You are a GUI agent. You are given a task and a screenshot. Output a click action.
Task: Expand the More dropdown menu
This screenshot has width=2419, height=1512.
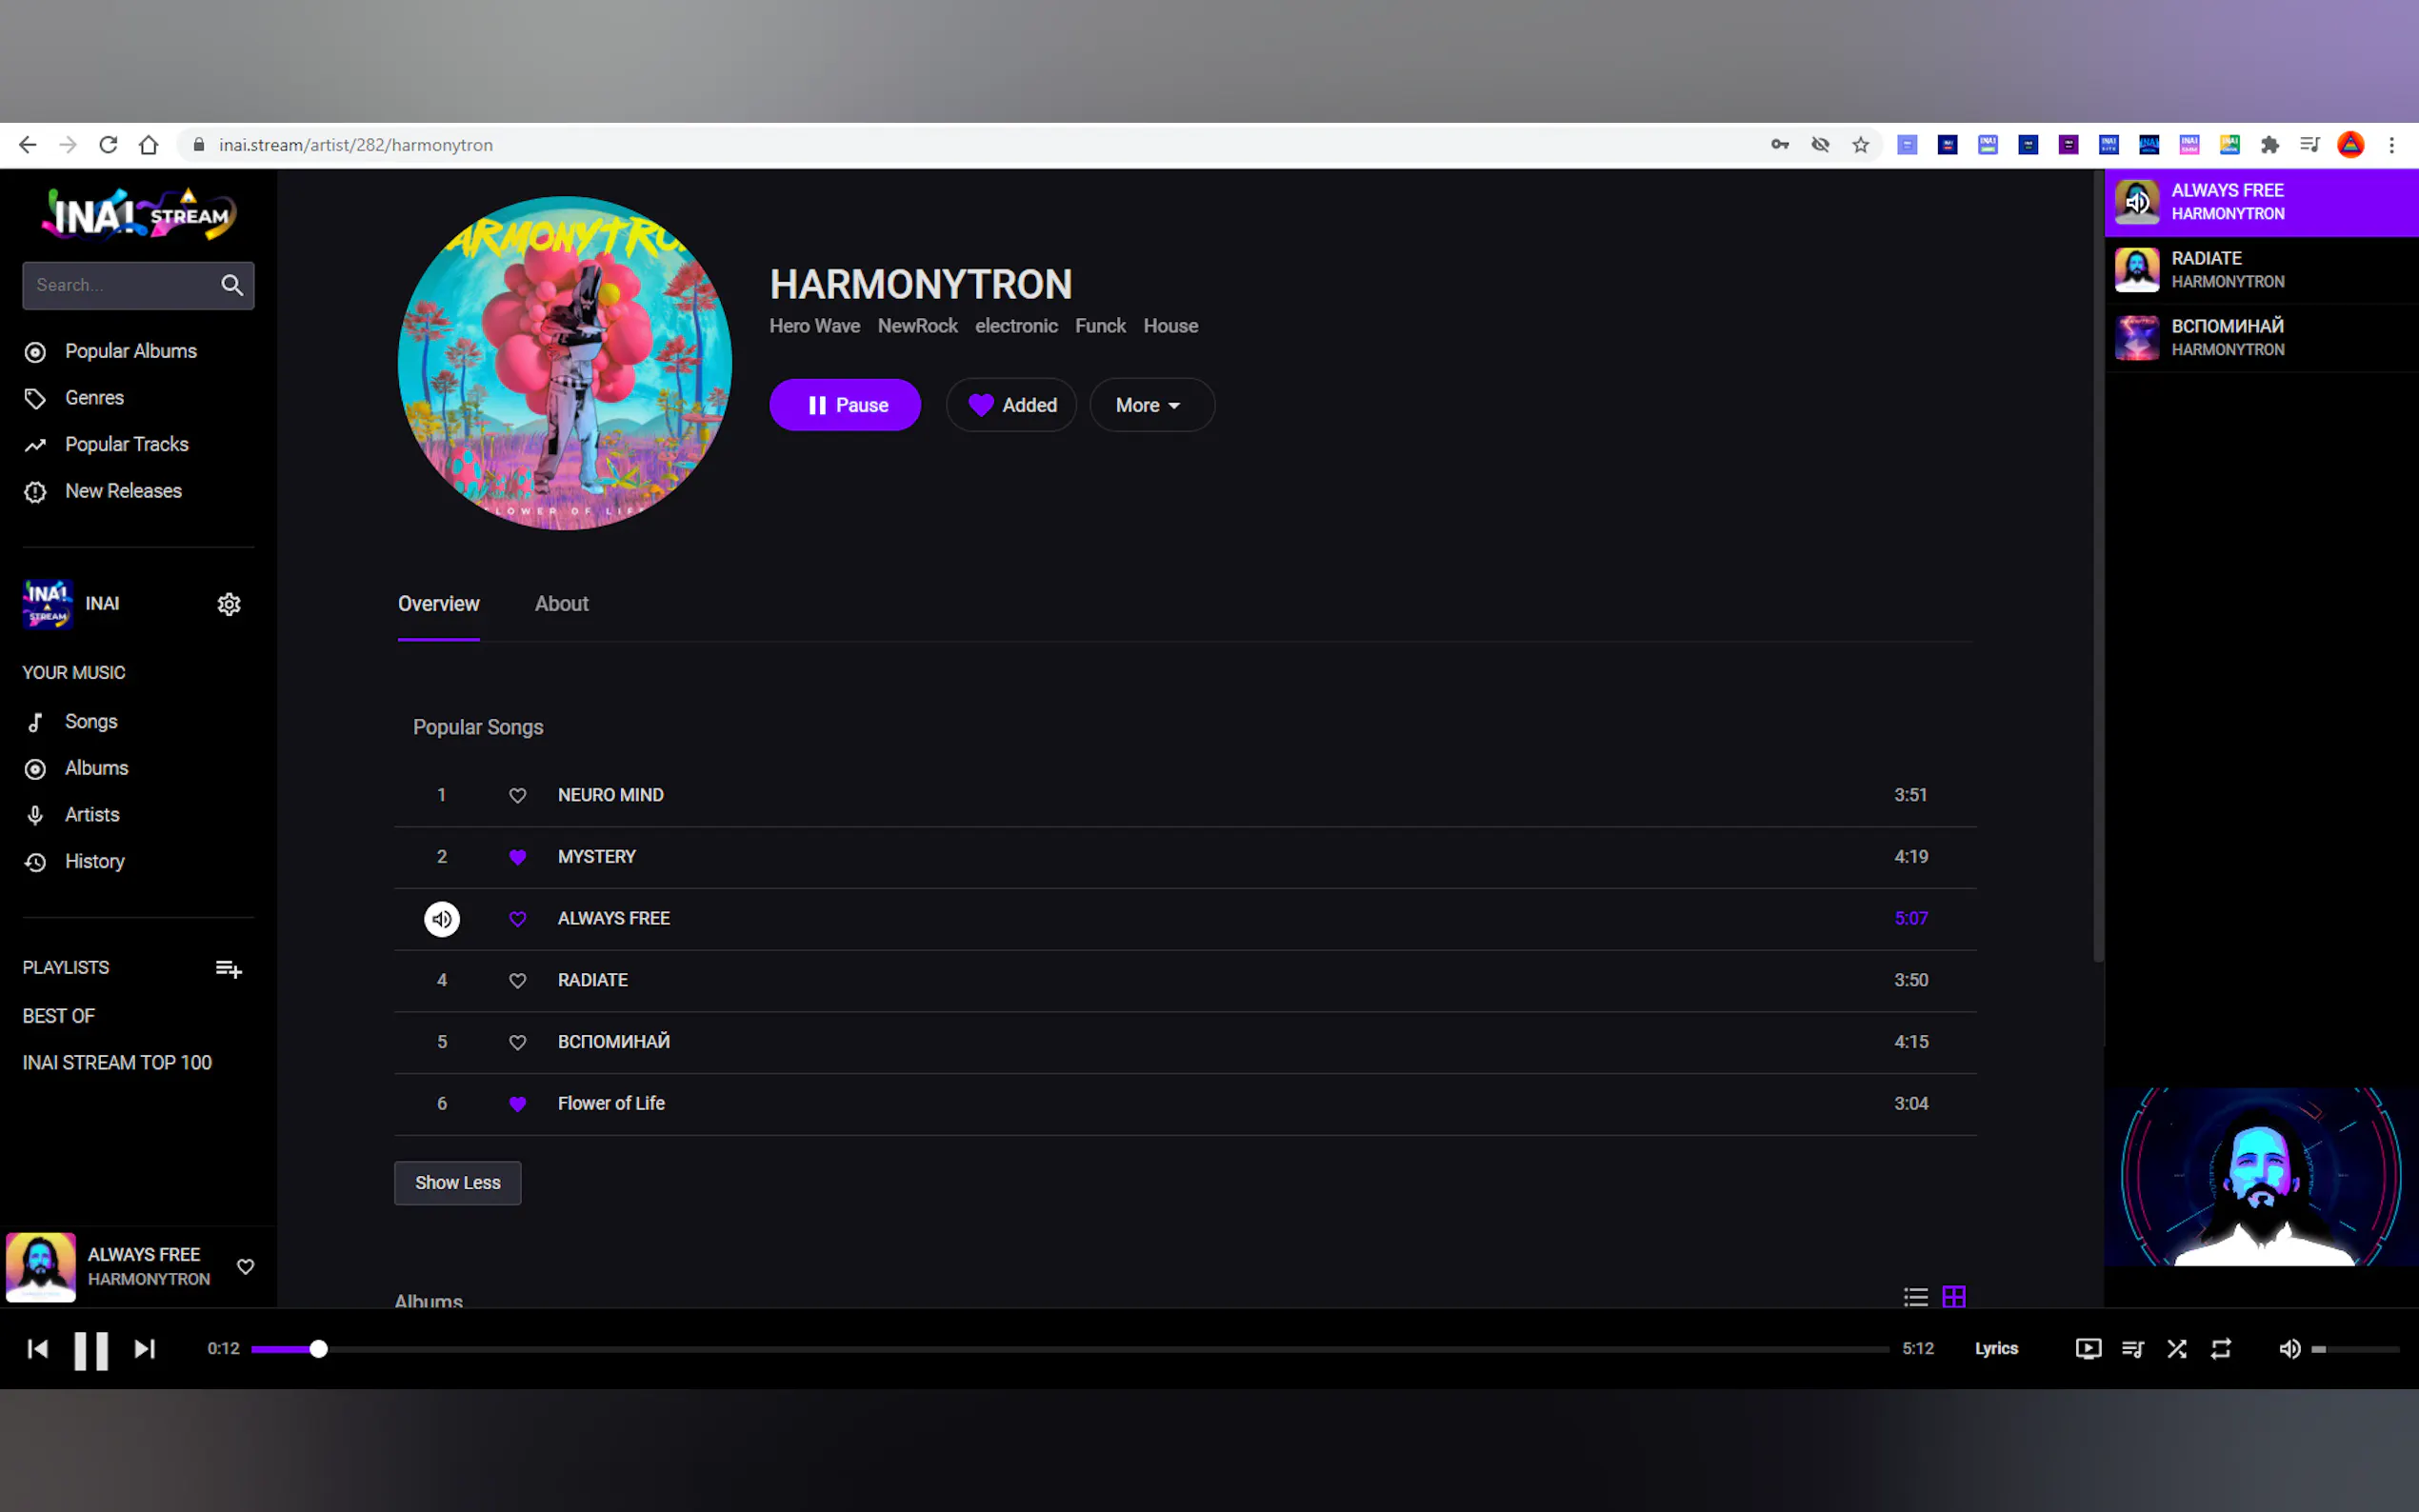coord(1151,405)
